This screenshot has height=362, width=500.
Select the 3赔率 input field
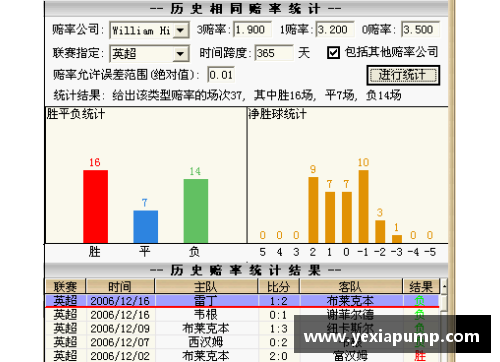252,30
